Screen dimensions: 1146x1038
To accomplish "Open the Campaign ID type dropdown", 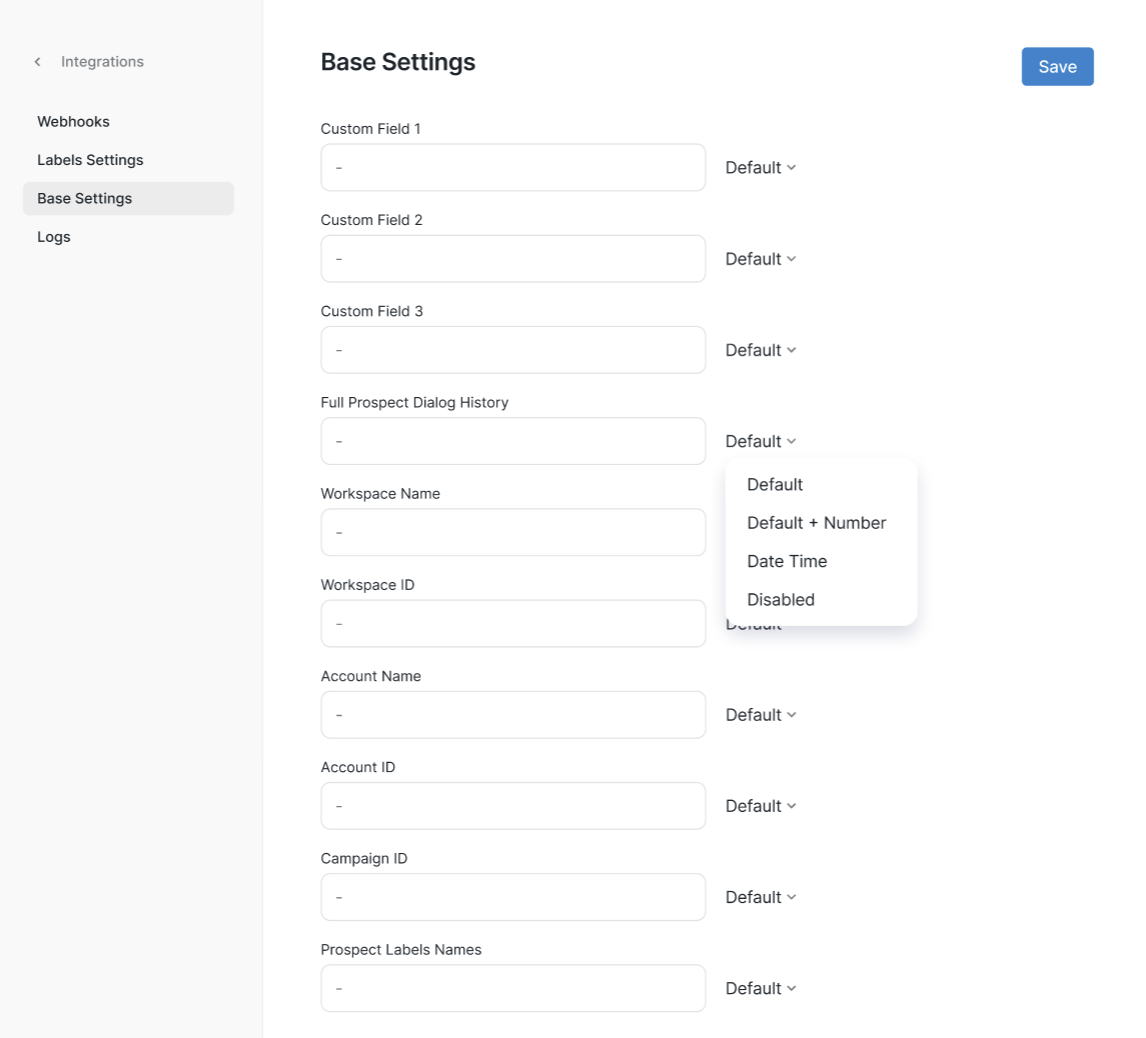I will pyautogui.click(x=760, y=897).
